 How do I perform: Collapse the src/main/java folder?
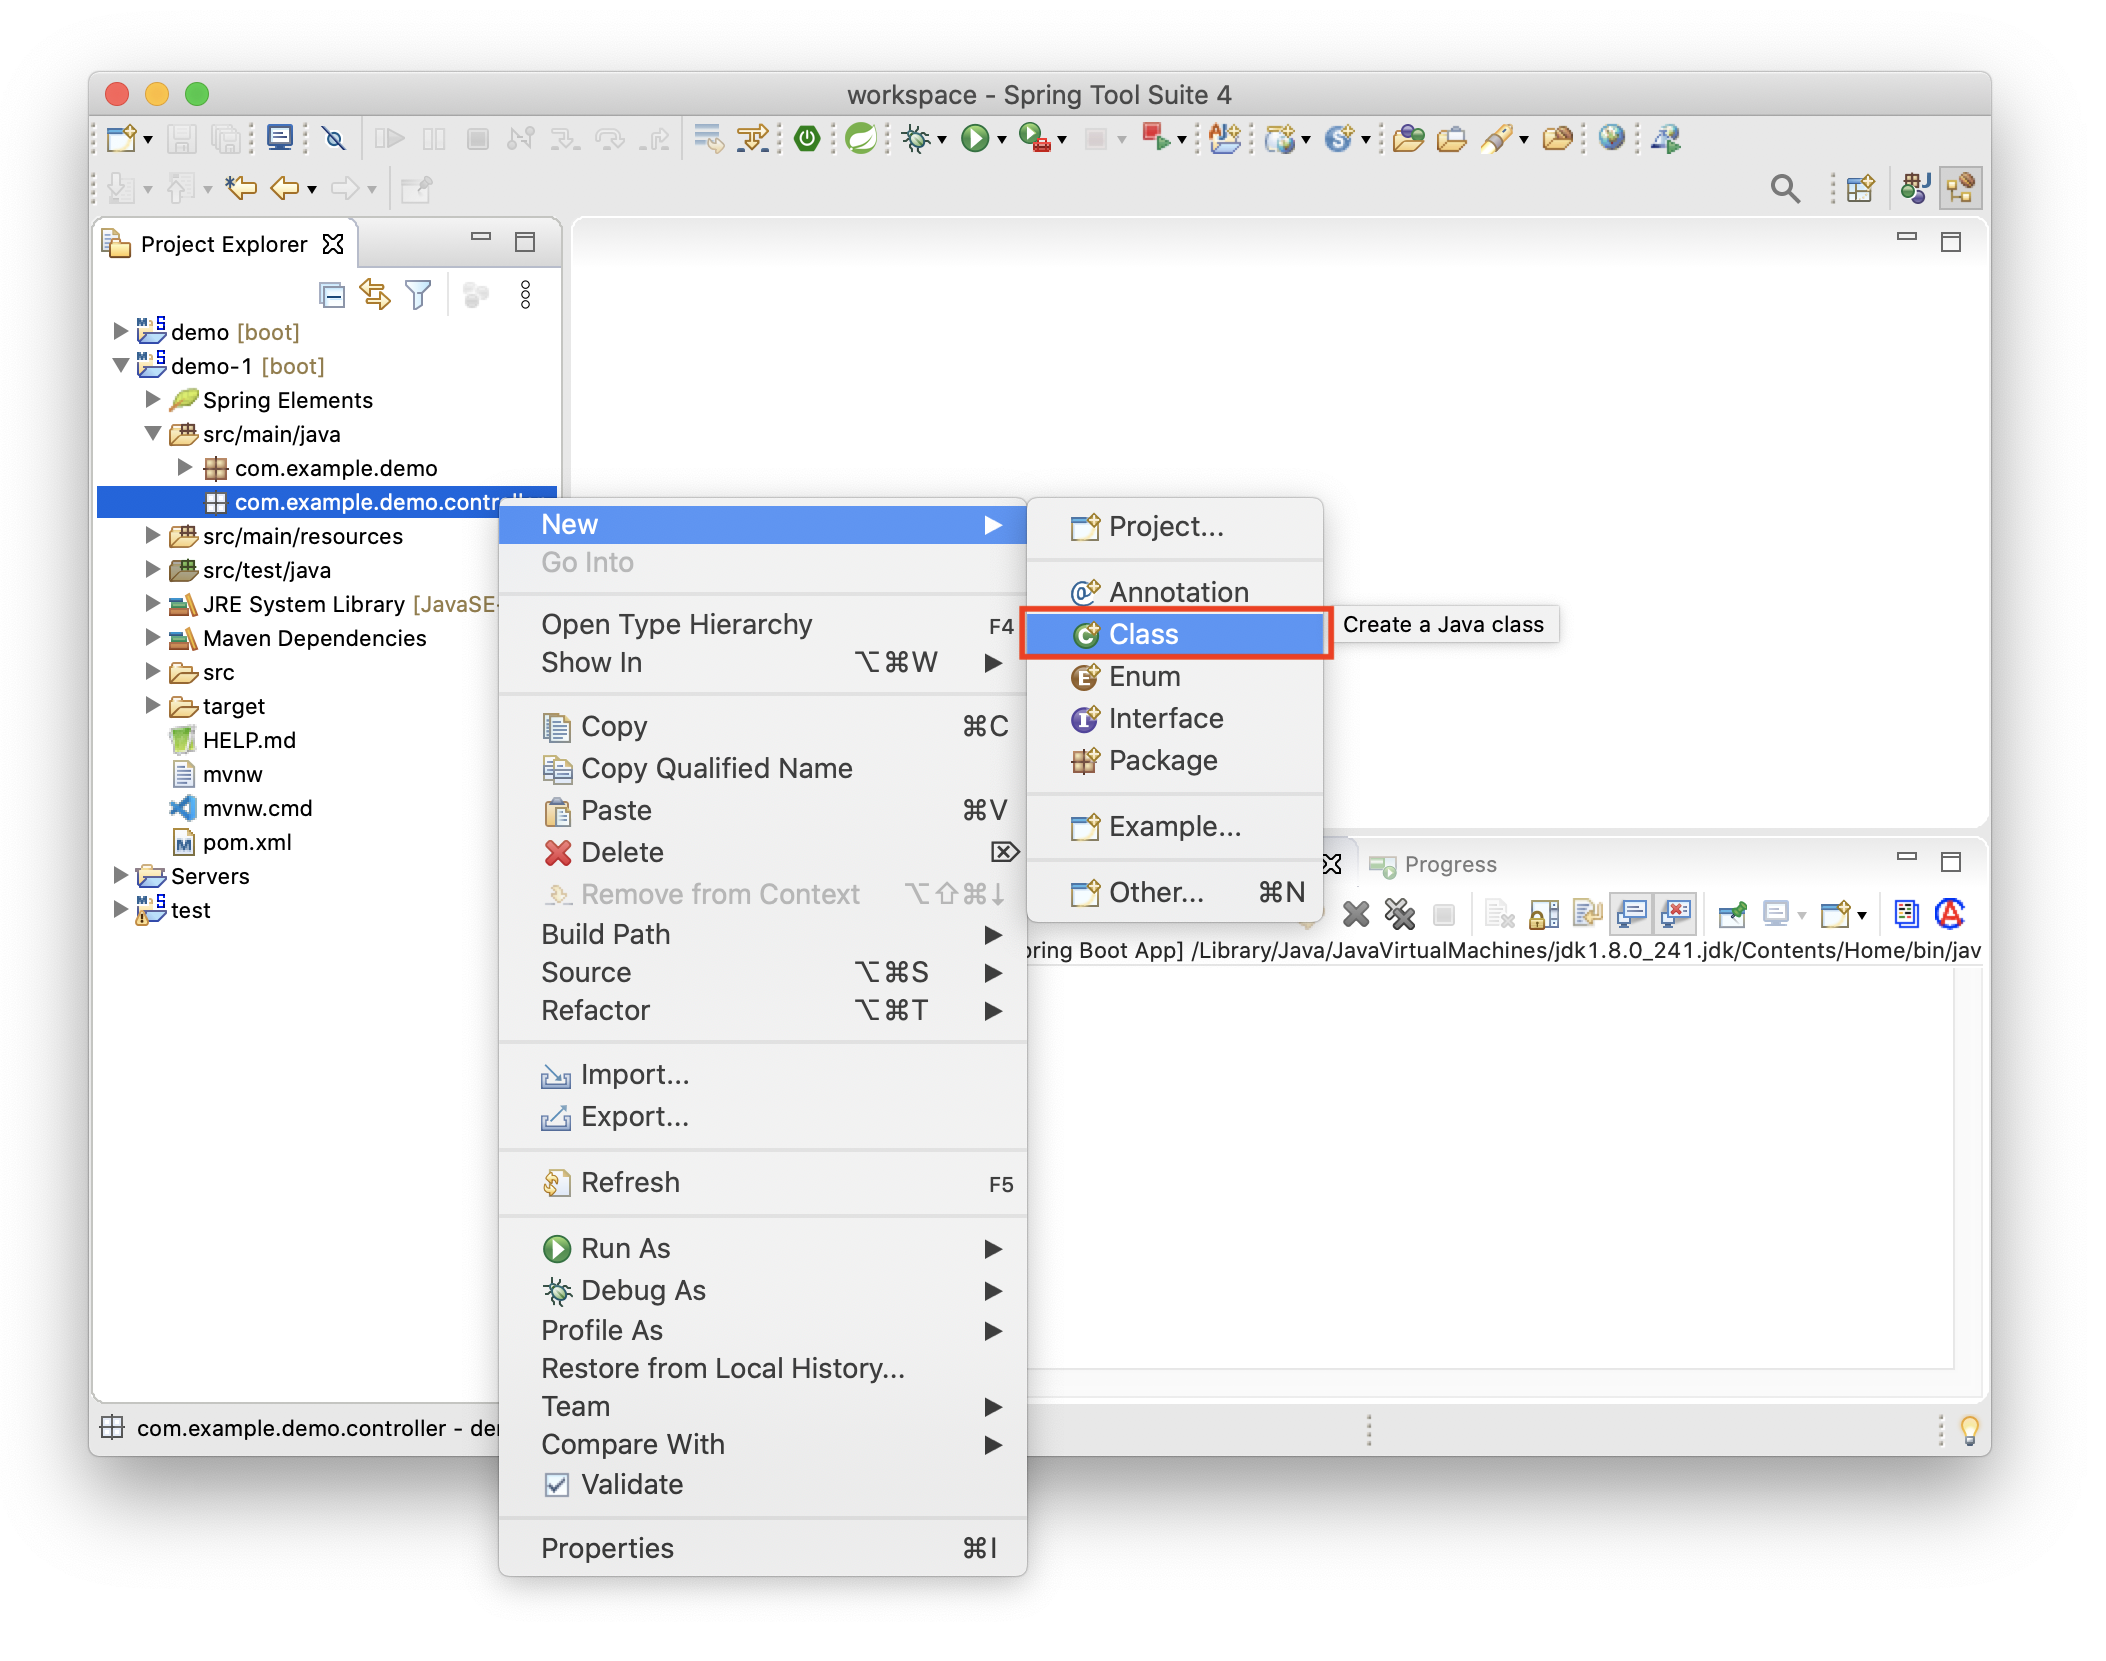[153, 433]
